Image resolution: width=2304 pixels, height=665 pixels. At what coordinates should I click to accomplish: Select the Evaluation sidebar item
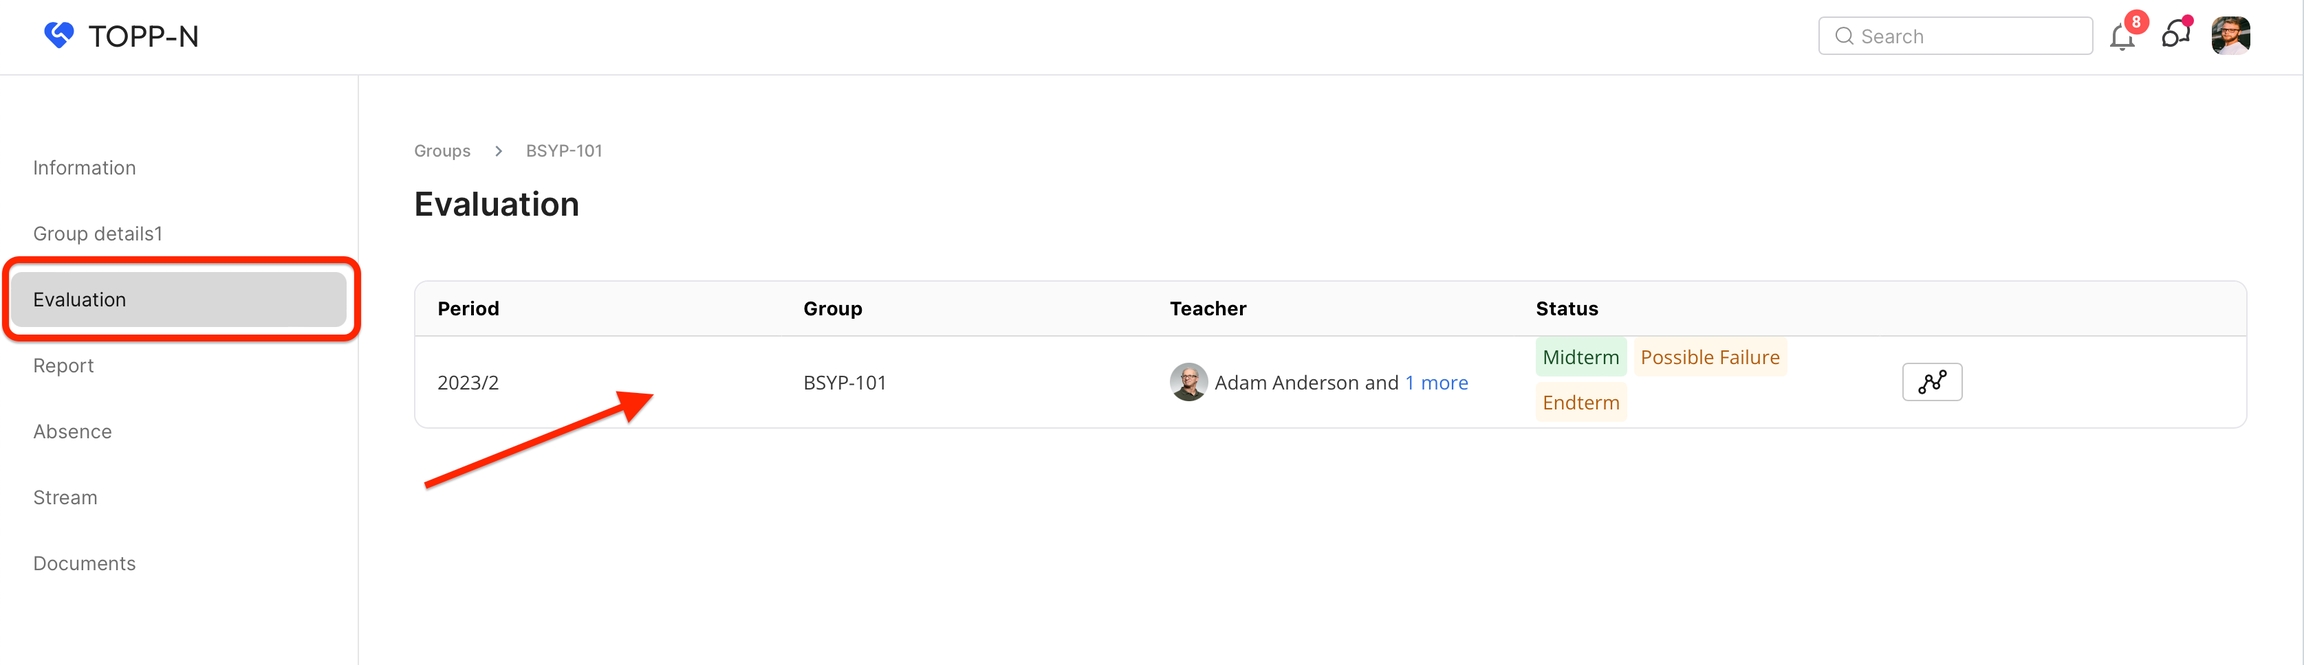point(80,300)
